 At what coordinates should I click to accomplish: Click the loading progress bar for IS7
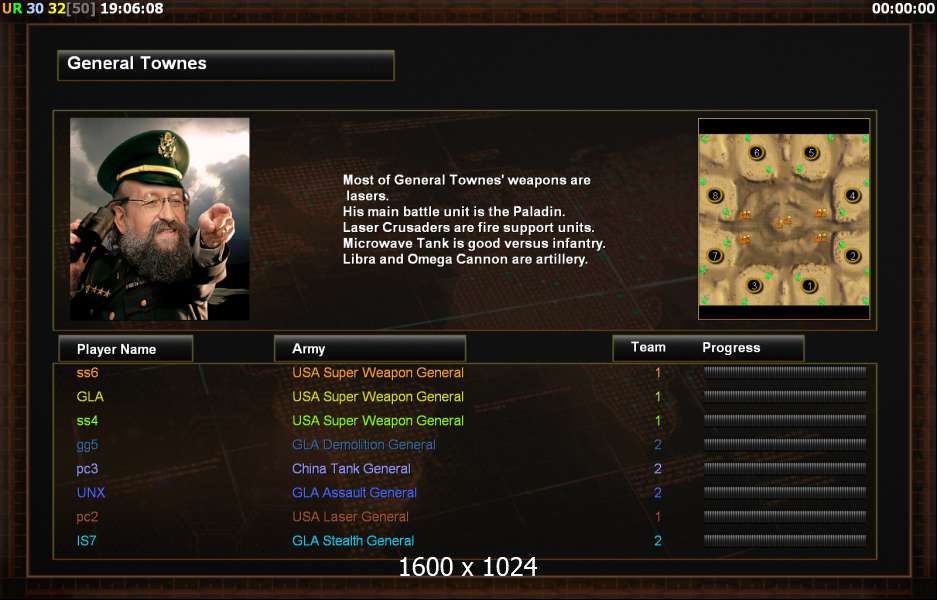coord(785,540)
